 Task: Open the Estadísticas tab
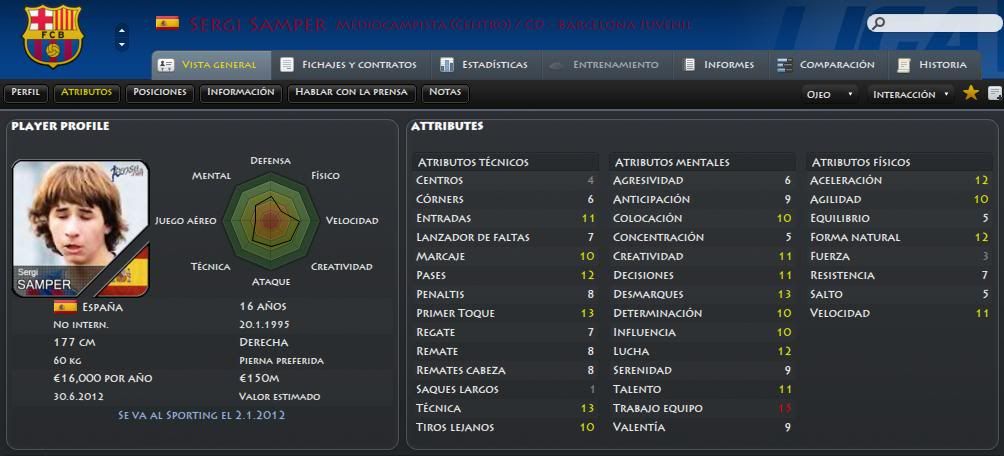point(484,65)
